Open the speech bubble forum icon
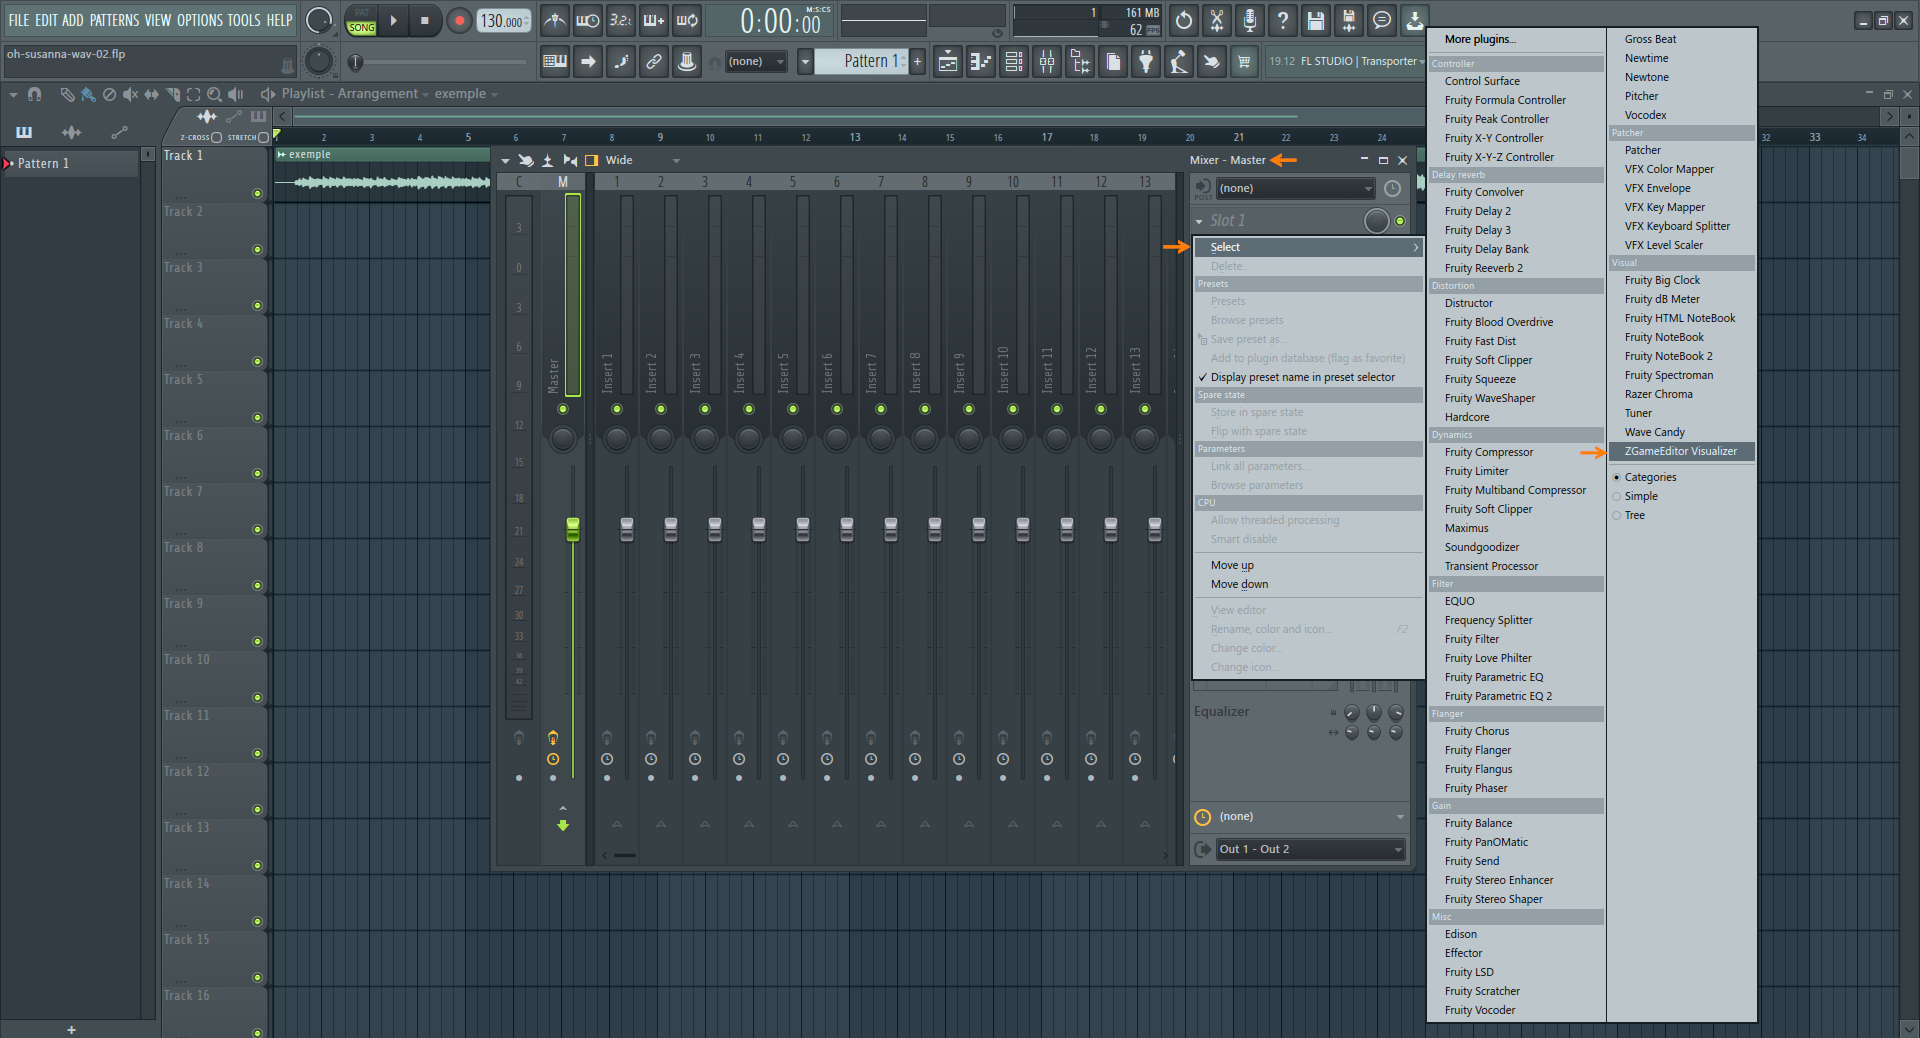 [x=1381, y=20]
